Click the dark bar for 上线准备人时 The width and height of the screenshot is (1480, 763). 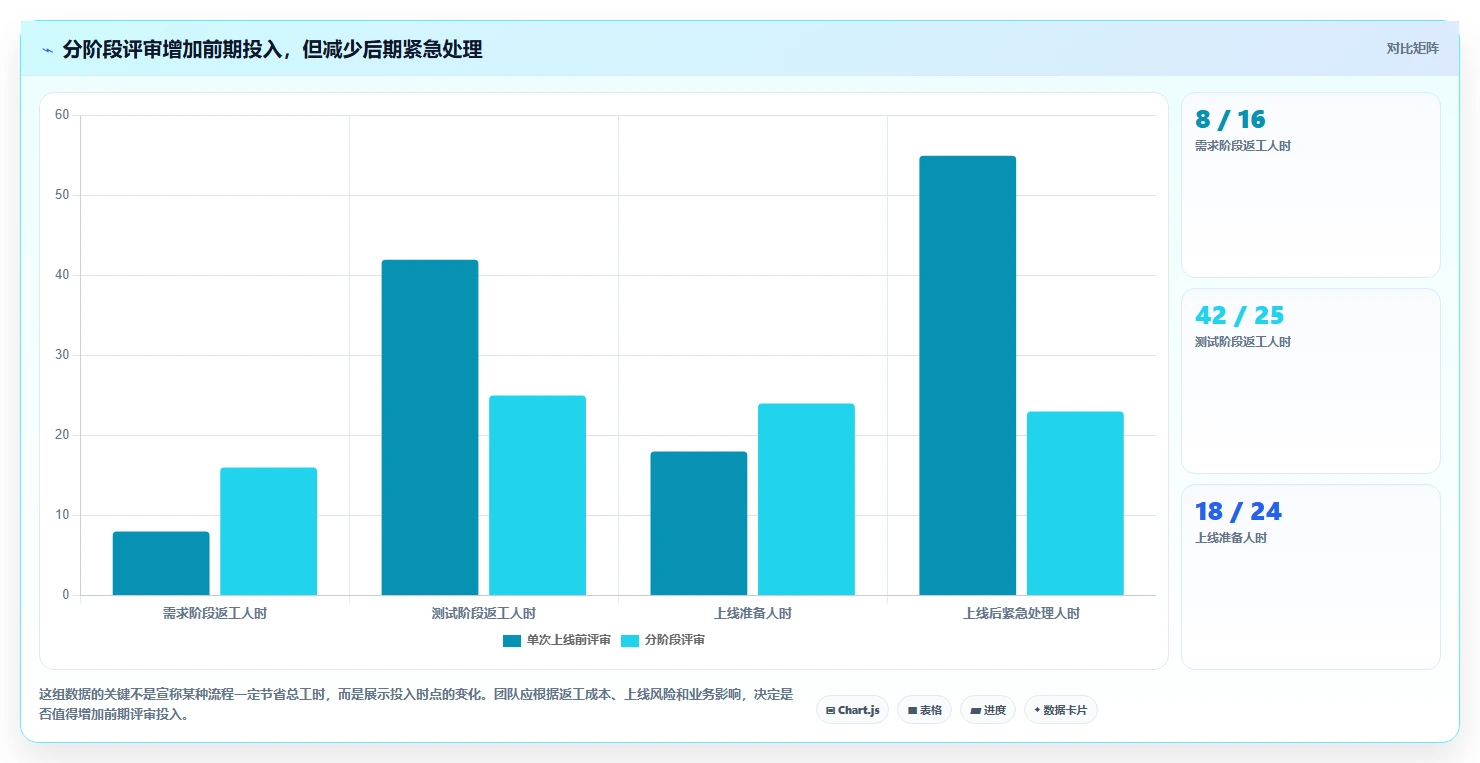pyautogui.click(x=699, y=523)
